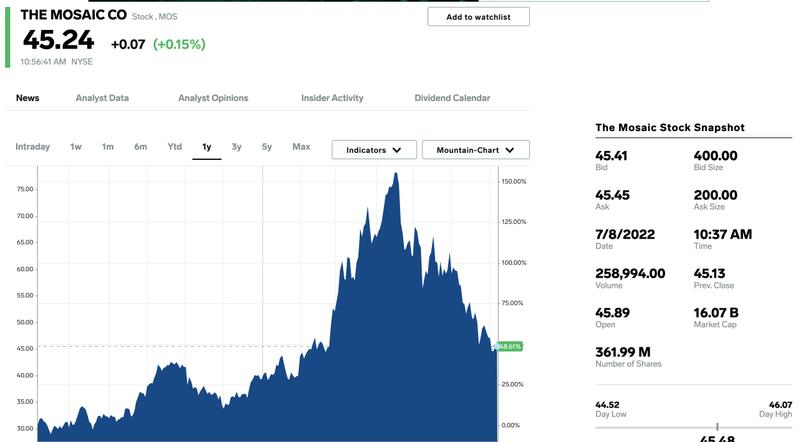Click the 10:56:41 AM NYSE timestamp
Viewport: 800px width, 442px height.
point(57,62)
